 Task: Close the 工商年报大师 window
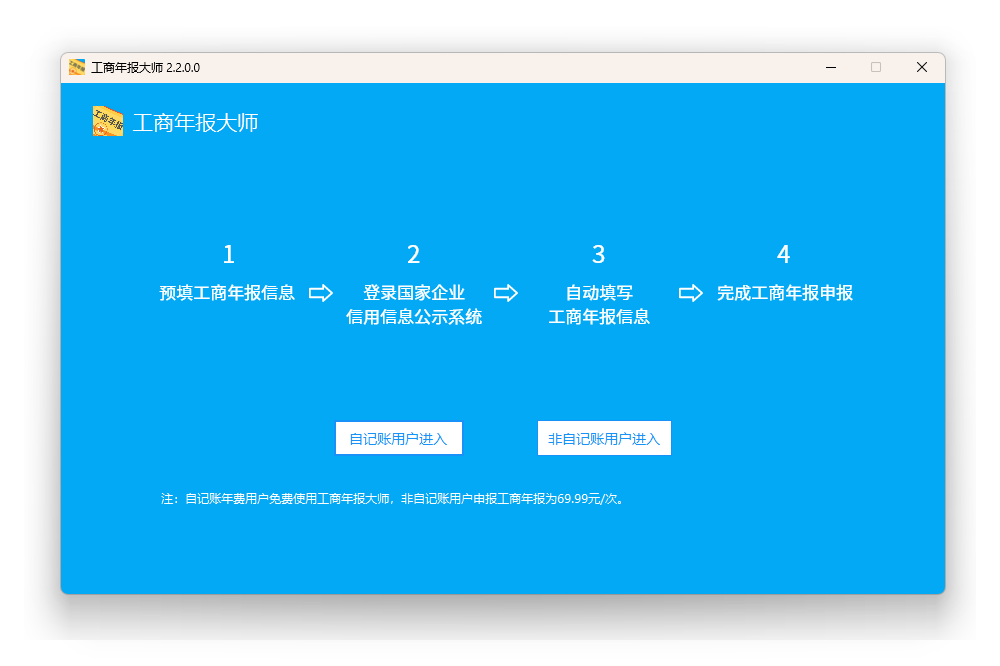tap(922, 67)
